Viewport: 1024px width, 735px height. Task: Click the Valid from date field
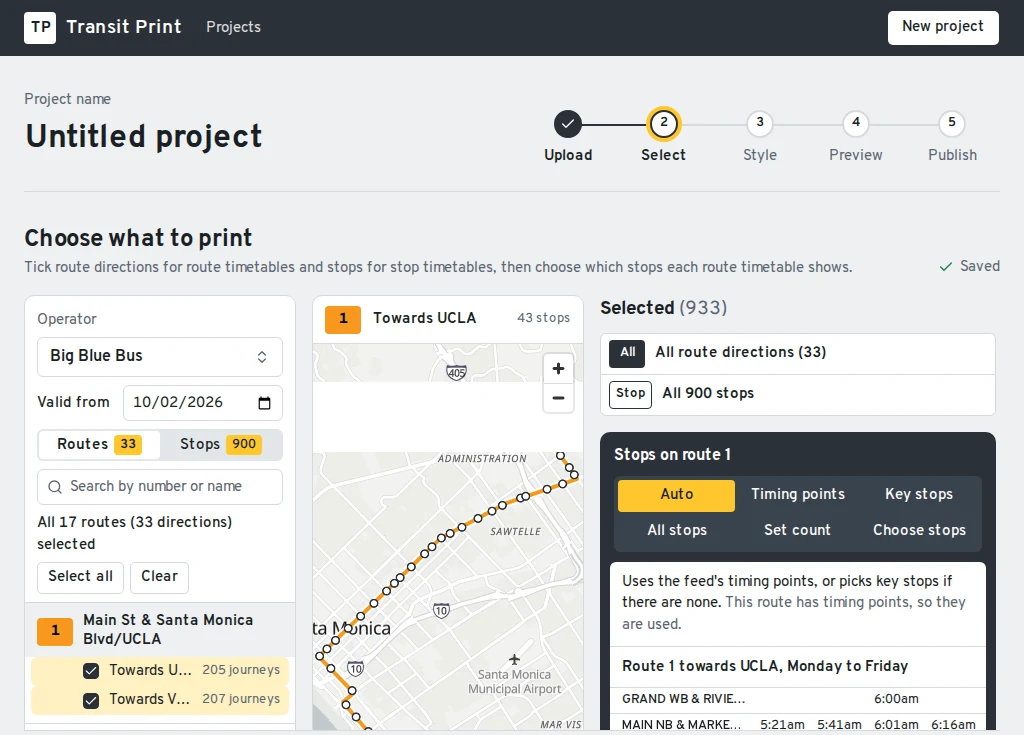click(202, 403)
